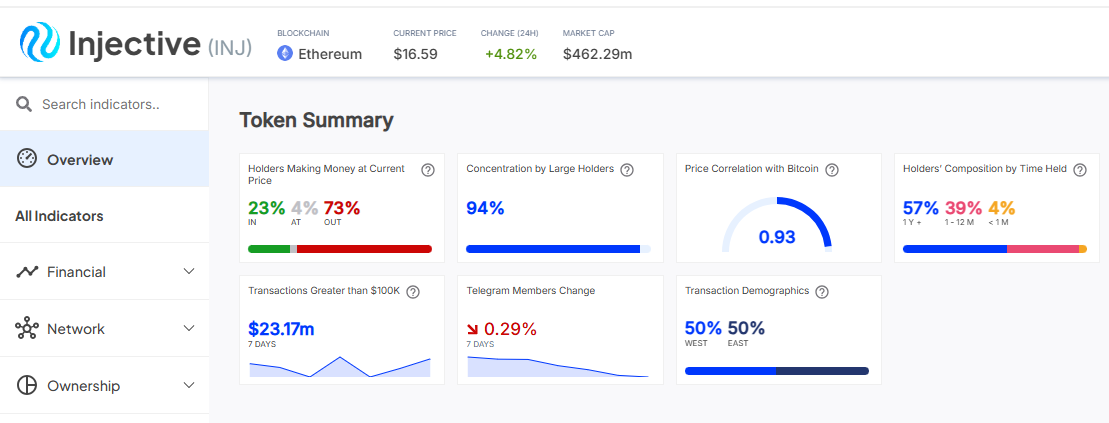Screen dimensions: 1109x423
Task: Click the Financial chart line icon
Action: click(26, 272)
